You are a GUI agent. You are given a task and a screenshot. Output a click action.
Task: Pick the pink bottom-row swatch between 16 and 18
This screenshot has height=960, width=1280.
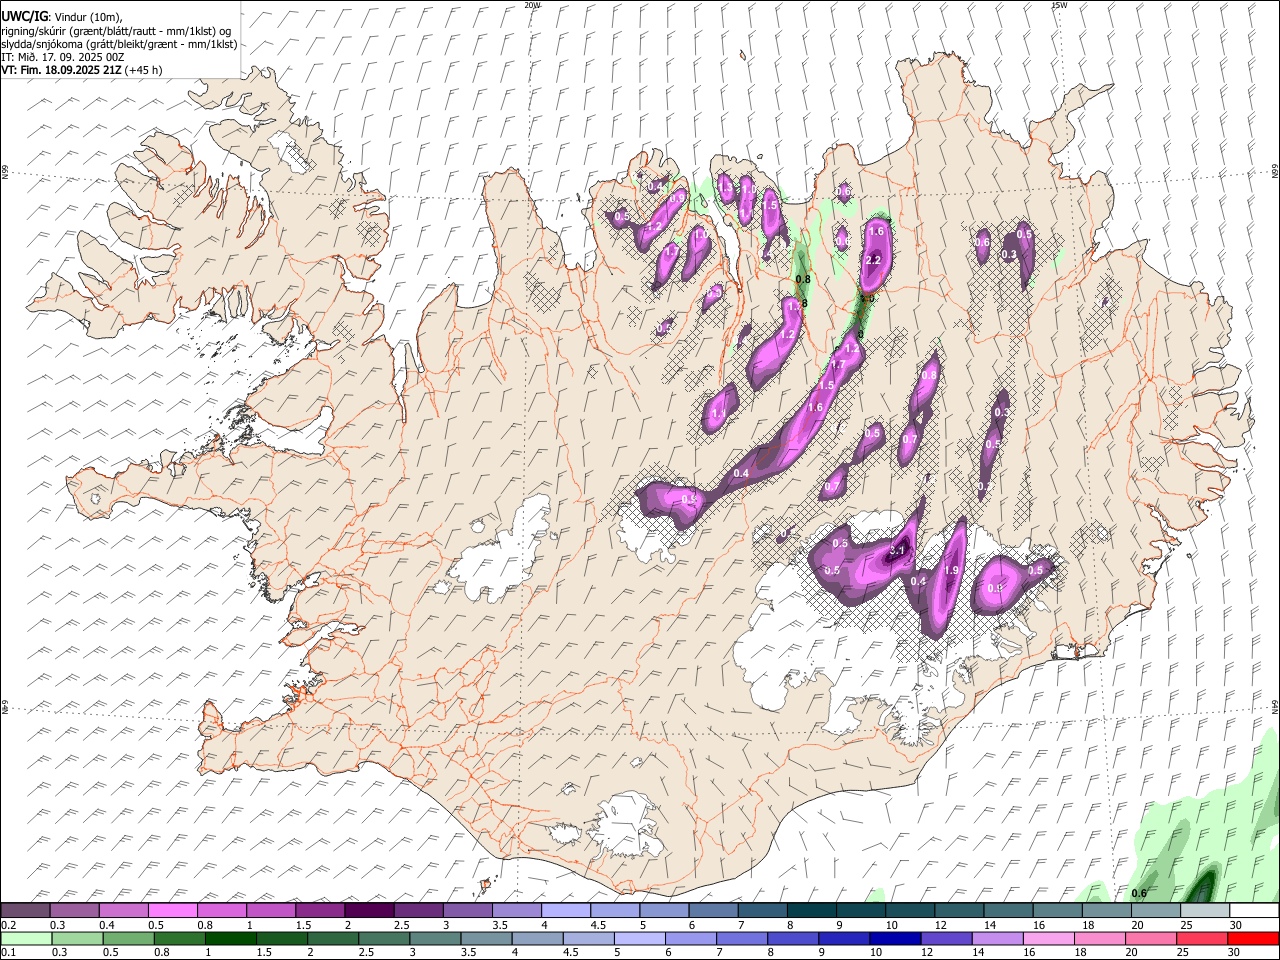[x=1049, y=938]
